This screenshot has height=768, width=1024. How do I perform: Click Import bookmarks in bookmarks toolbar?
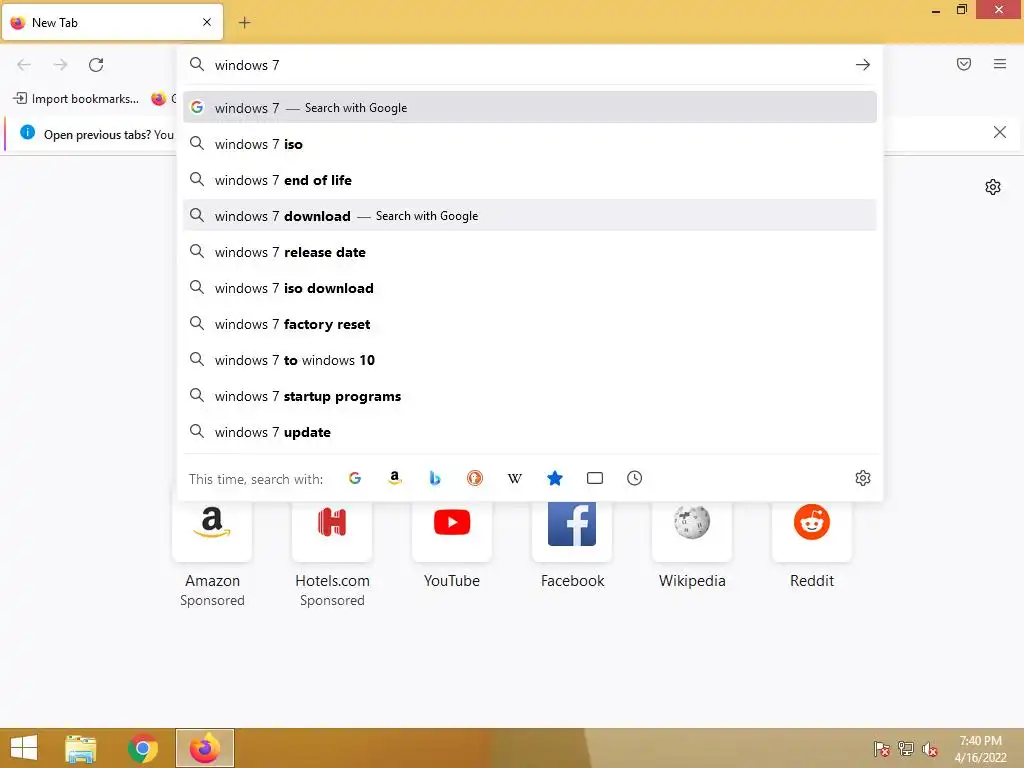pyautogui.click(x=76, y=99)
